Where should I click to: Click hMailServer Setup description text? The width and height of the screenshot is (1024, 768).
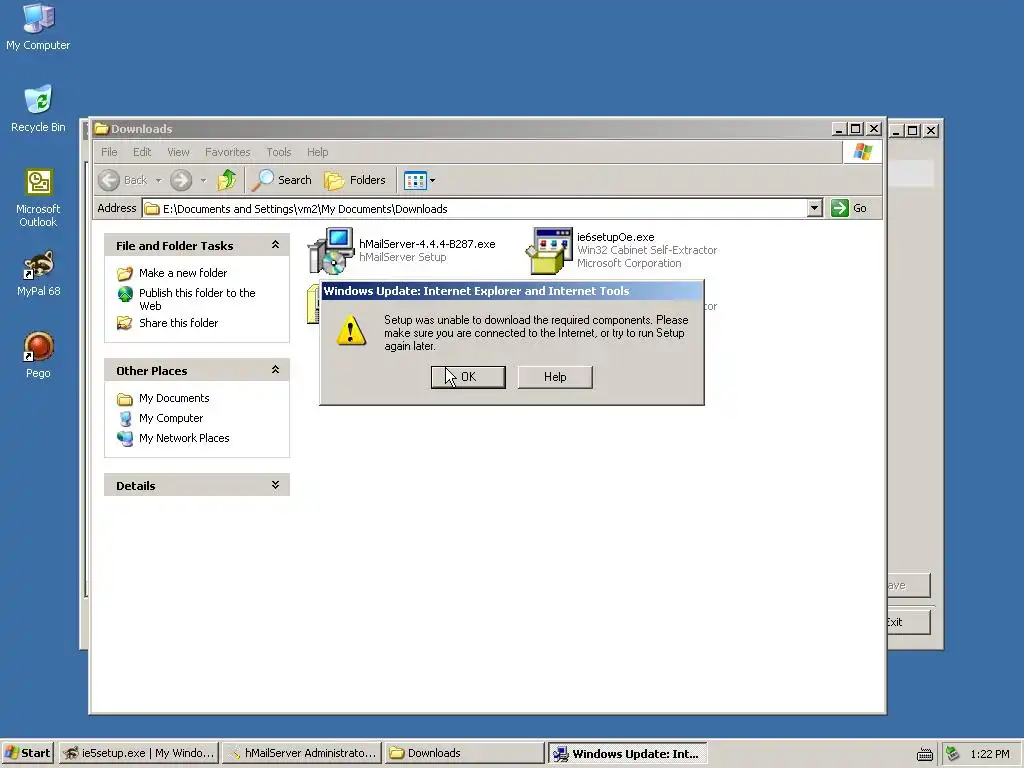pyautogui.click(x=403, y=257)
